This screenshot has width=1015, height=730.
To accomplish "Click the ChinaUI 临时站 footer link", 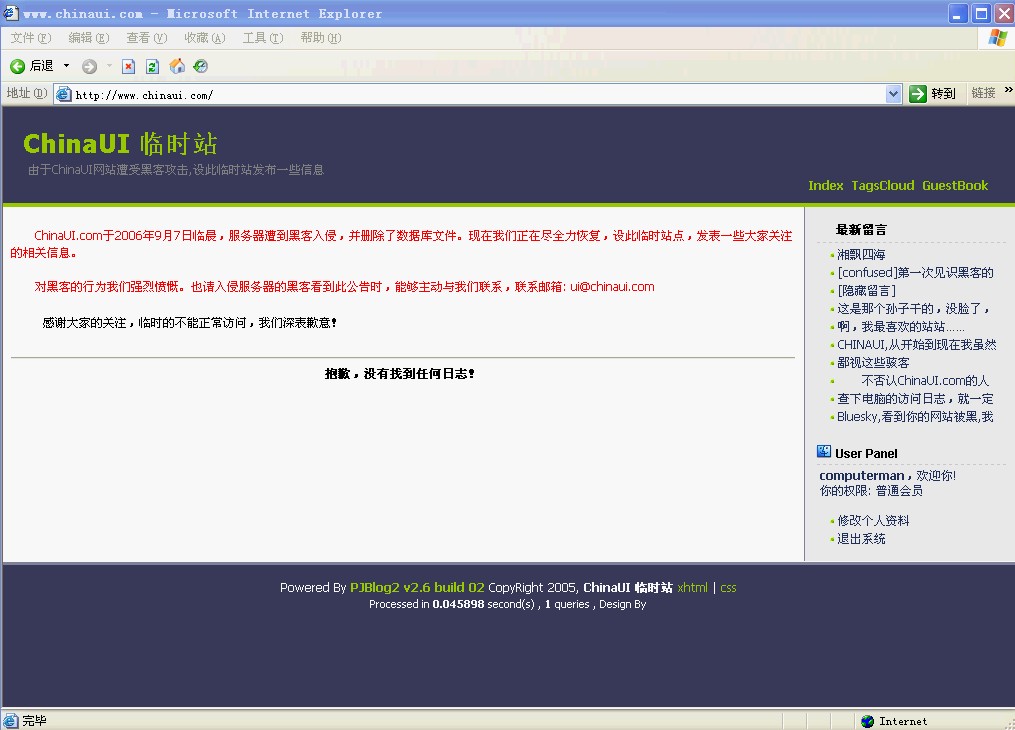I will 628,588.
